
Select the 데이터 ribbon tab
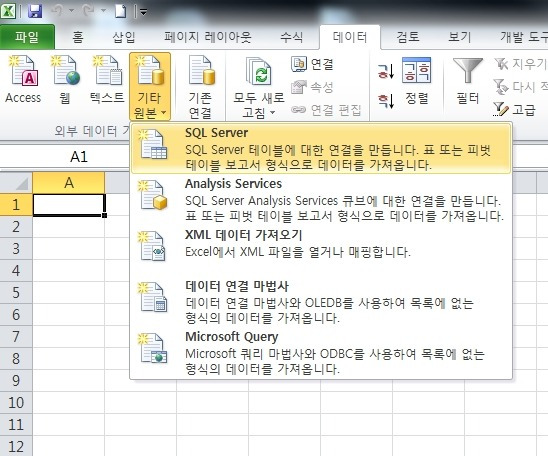(x=350, y=37)
